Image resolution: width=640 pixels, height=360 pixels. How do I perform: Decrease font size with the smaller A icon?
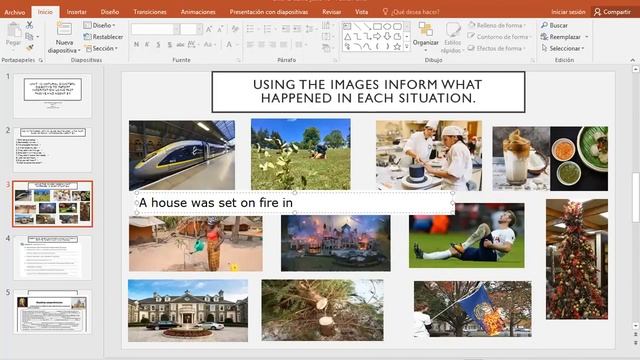[220, 29]
